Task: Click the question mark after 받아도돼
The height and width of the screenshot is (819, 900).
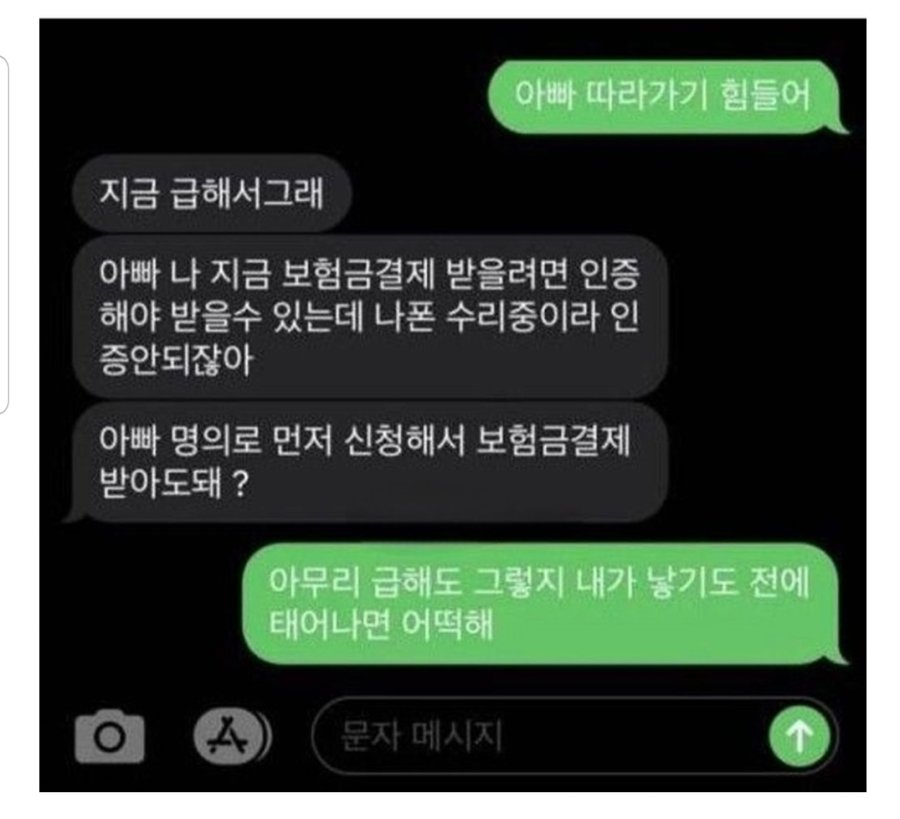Action: (x=241, y=485)
